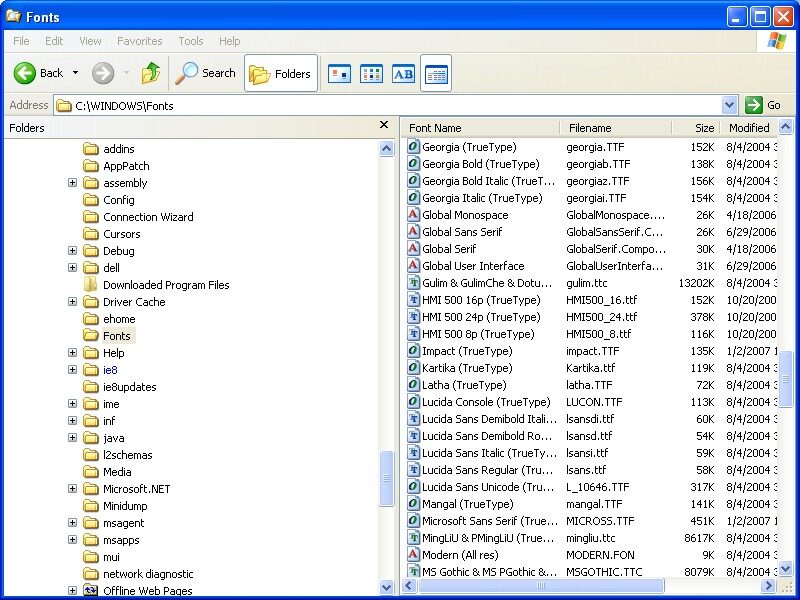
Task: Show fonts by Similarity view
Action: click(x=403, y=74)
